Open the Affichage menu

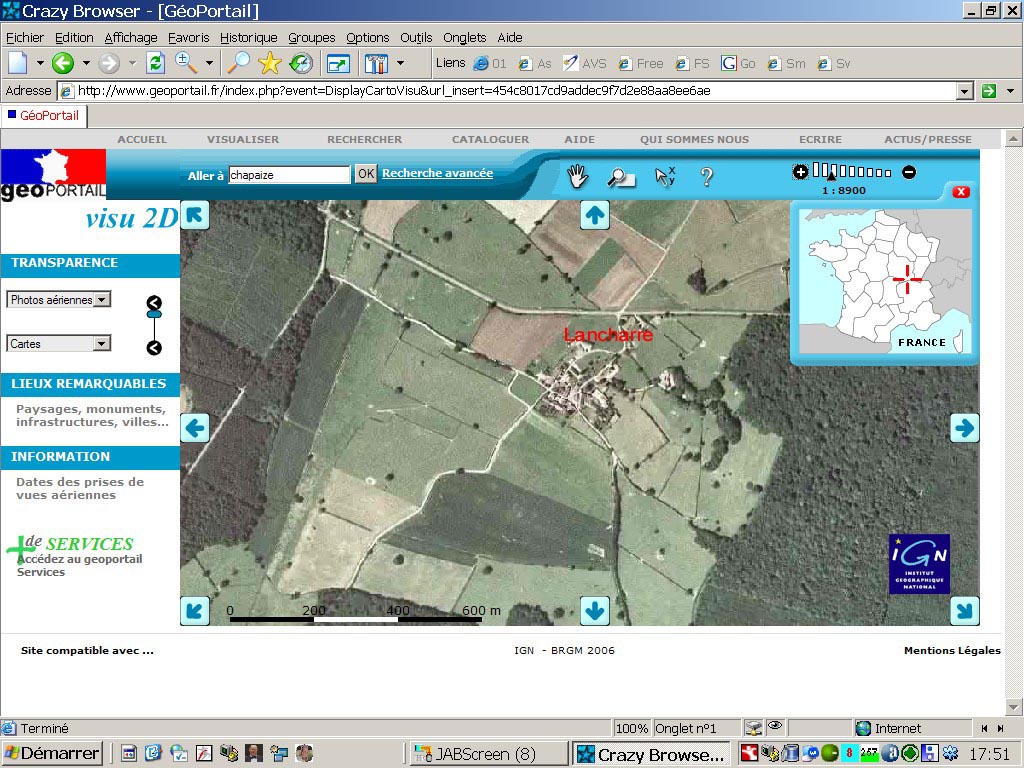tap(131, 37)
